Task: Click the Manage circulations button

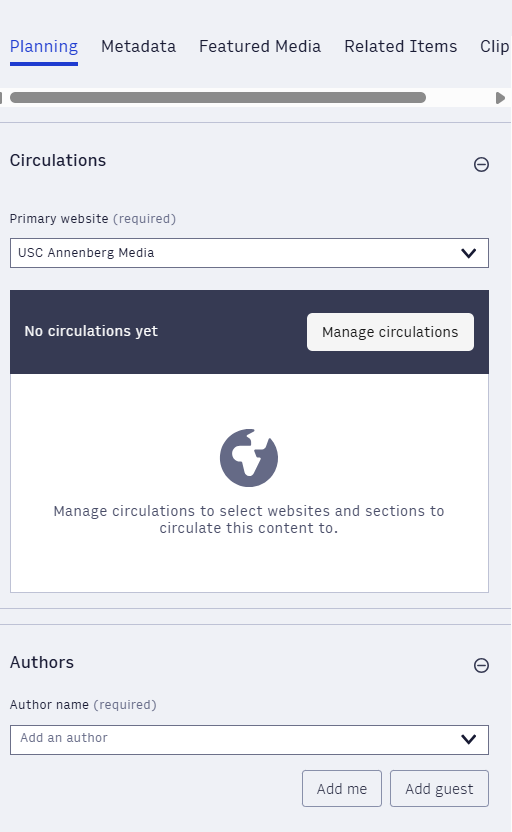Action: 390,332
